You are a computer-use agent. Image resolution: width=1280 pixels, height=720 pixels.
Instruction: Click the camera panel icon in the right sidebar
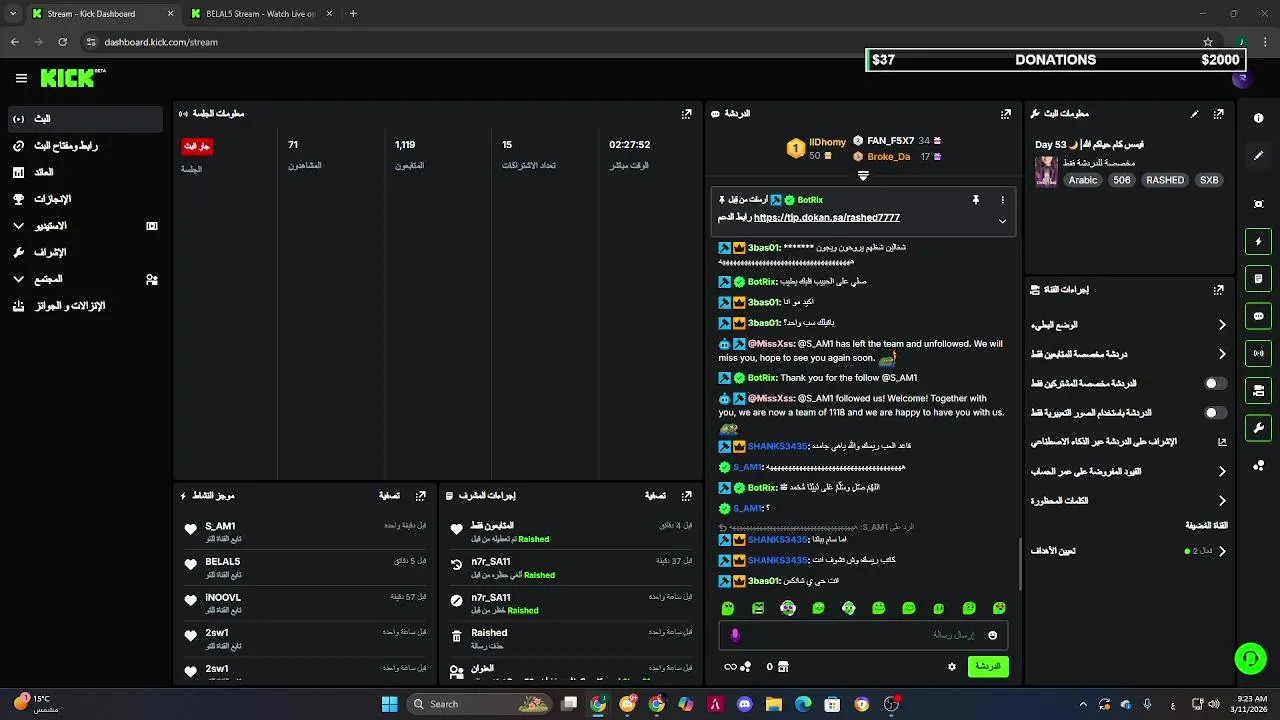click(x=1258, y=390)
